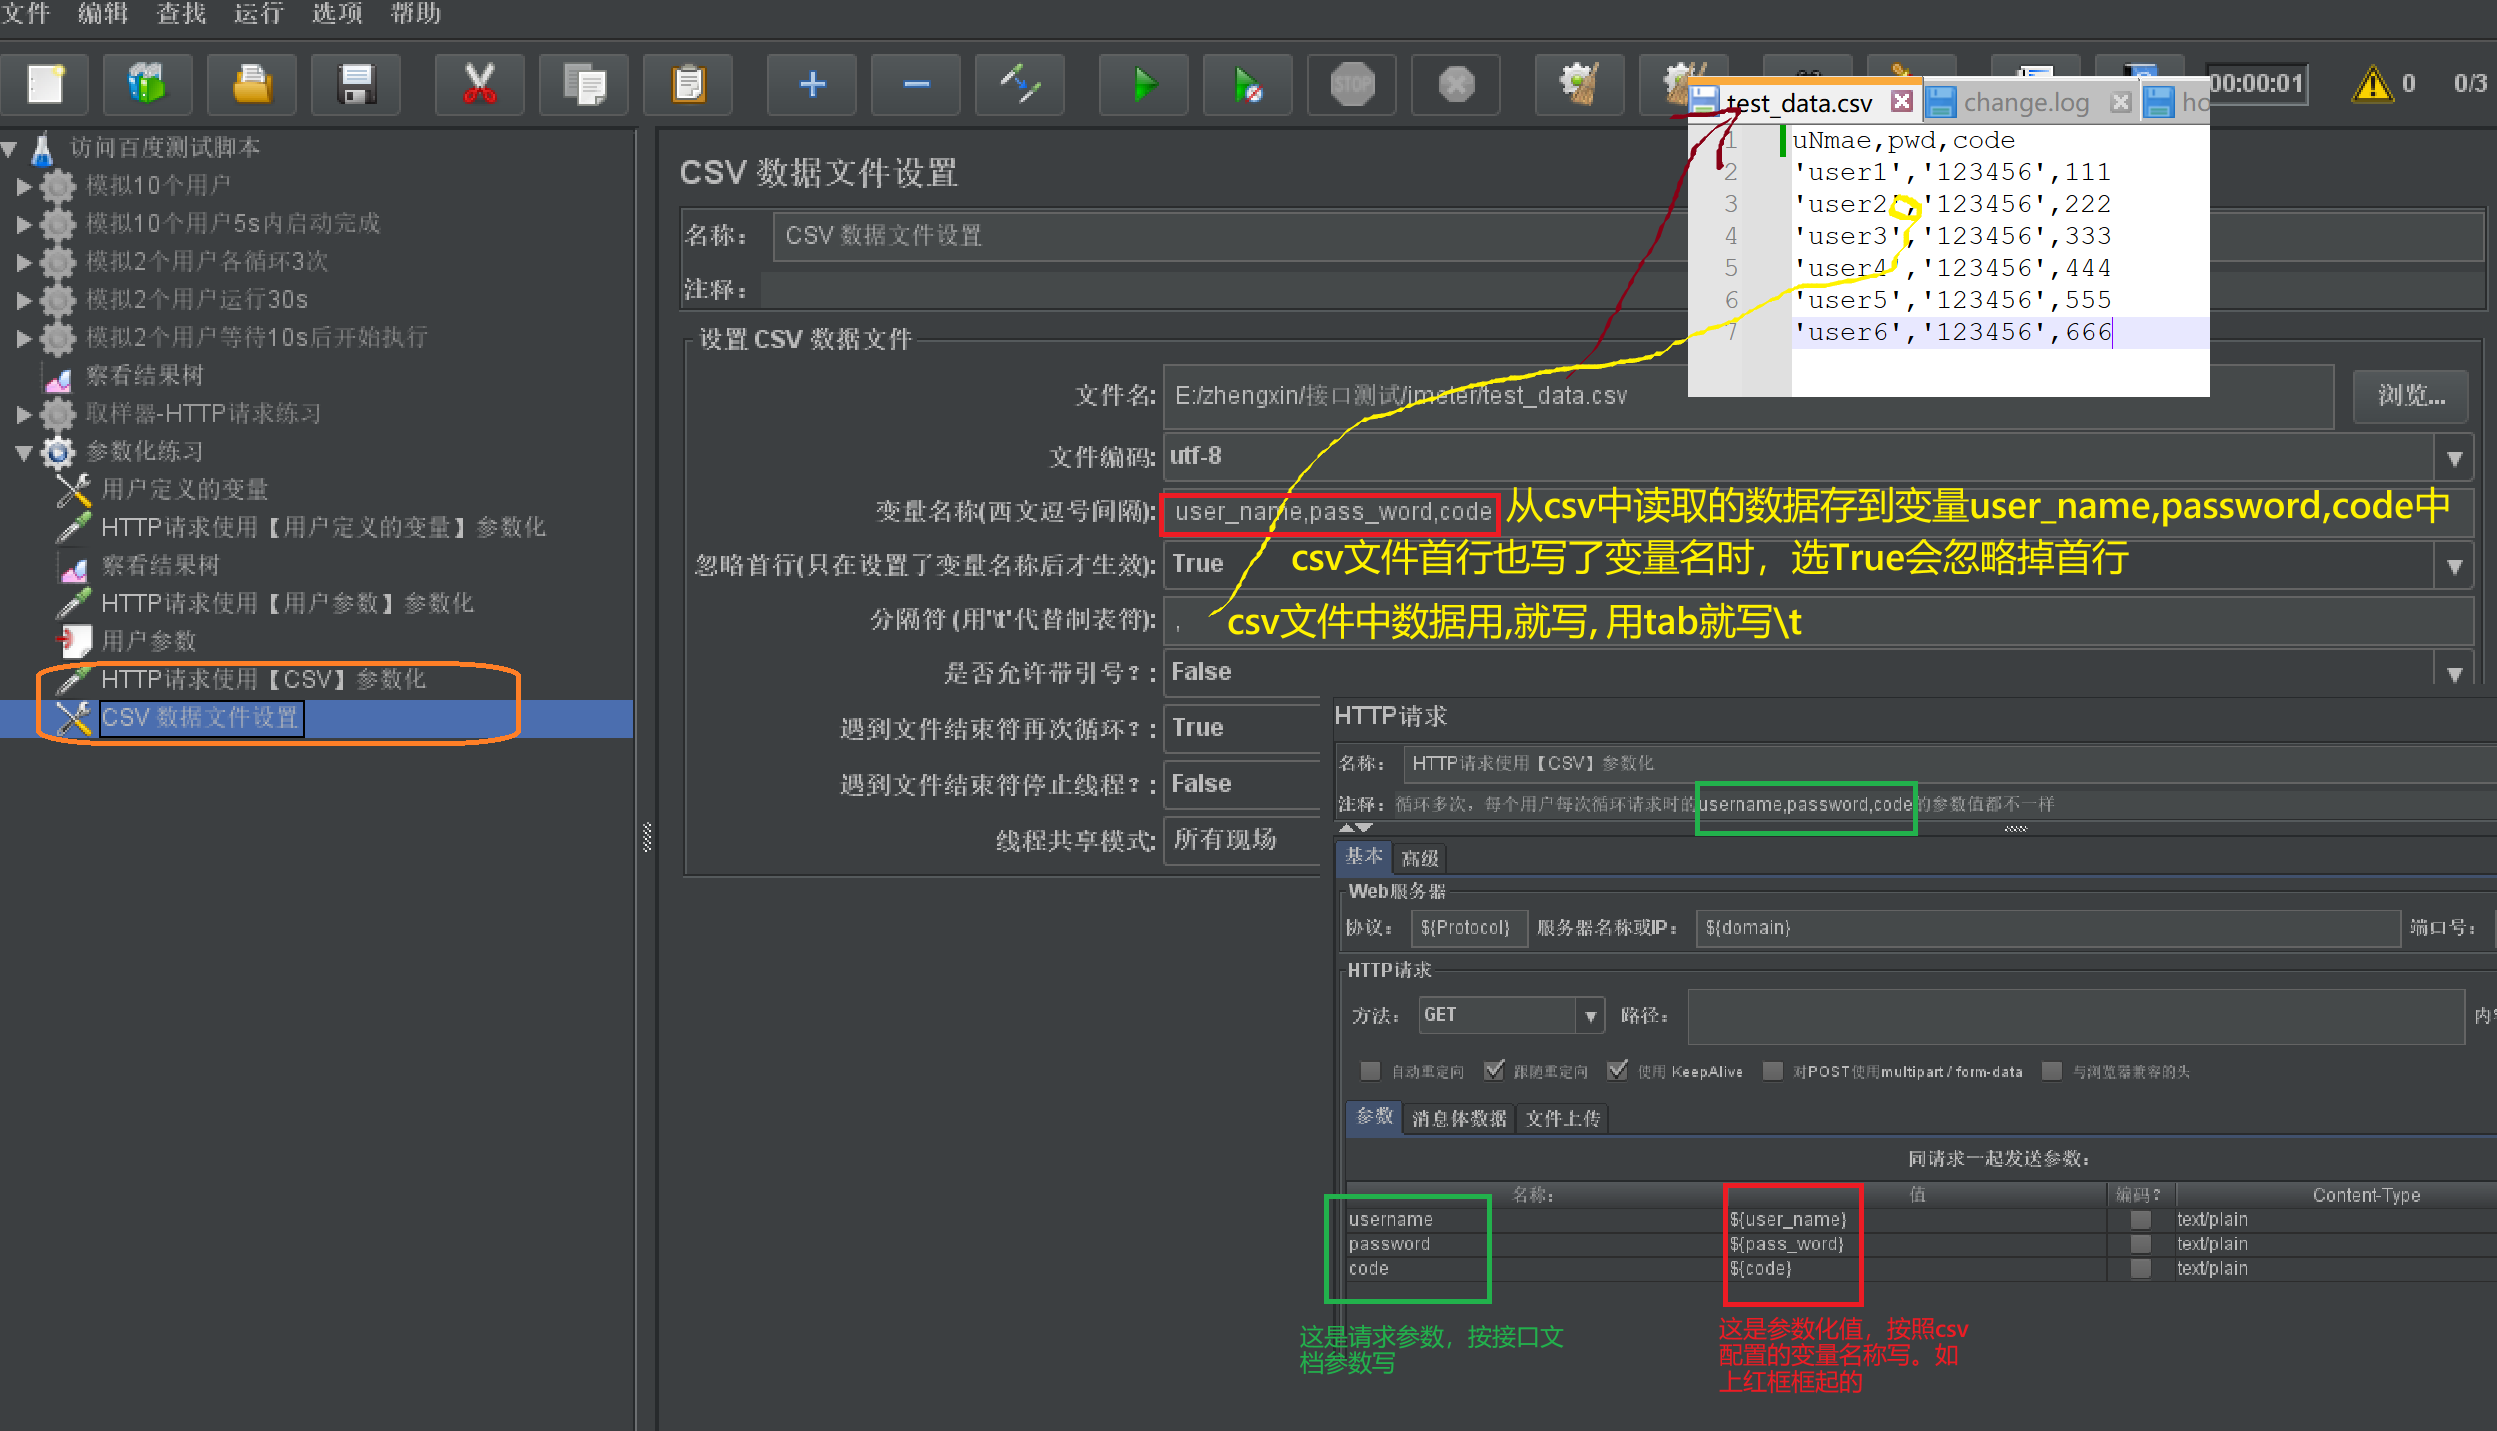
Task: Click the Templates icon in toolbar
Action: click(x=148, y=84)
